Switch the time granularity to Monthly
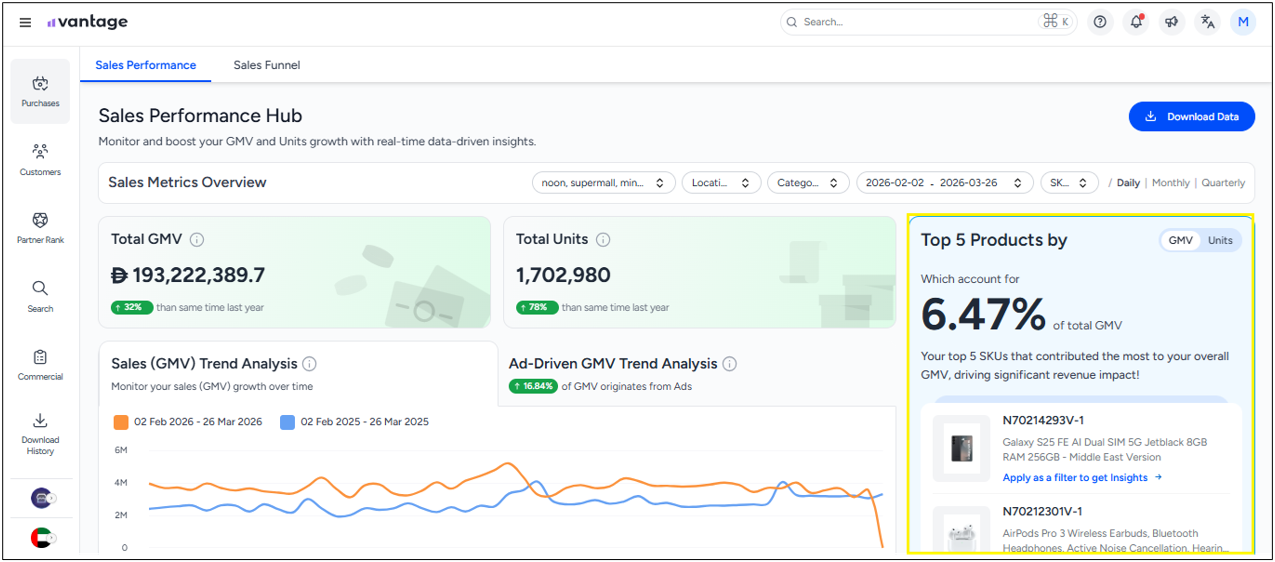The height and width of the screenshot is (562, 1275). [x=1170, y=183]
